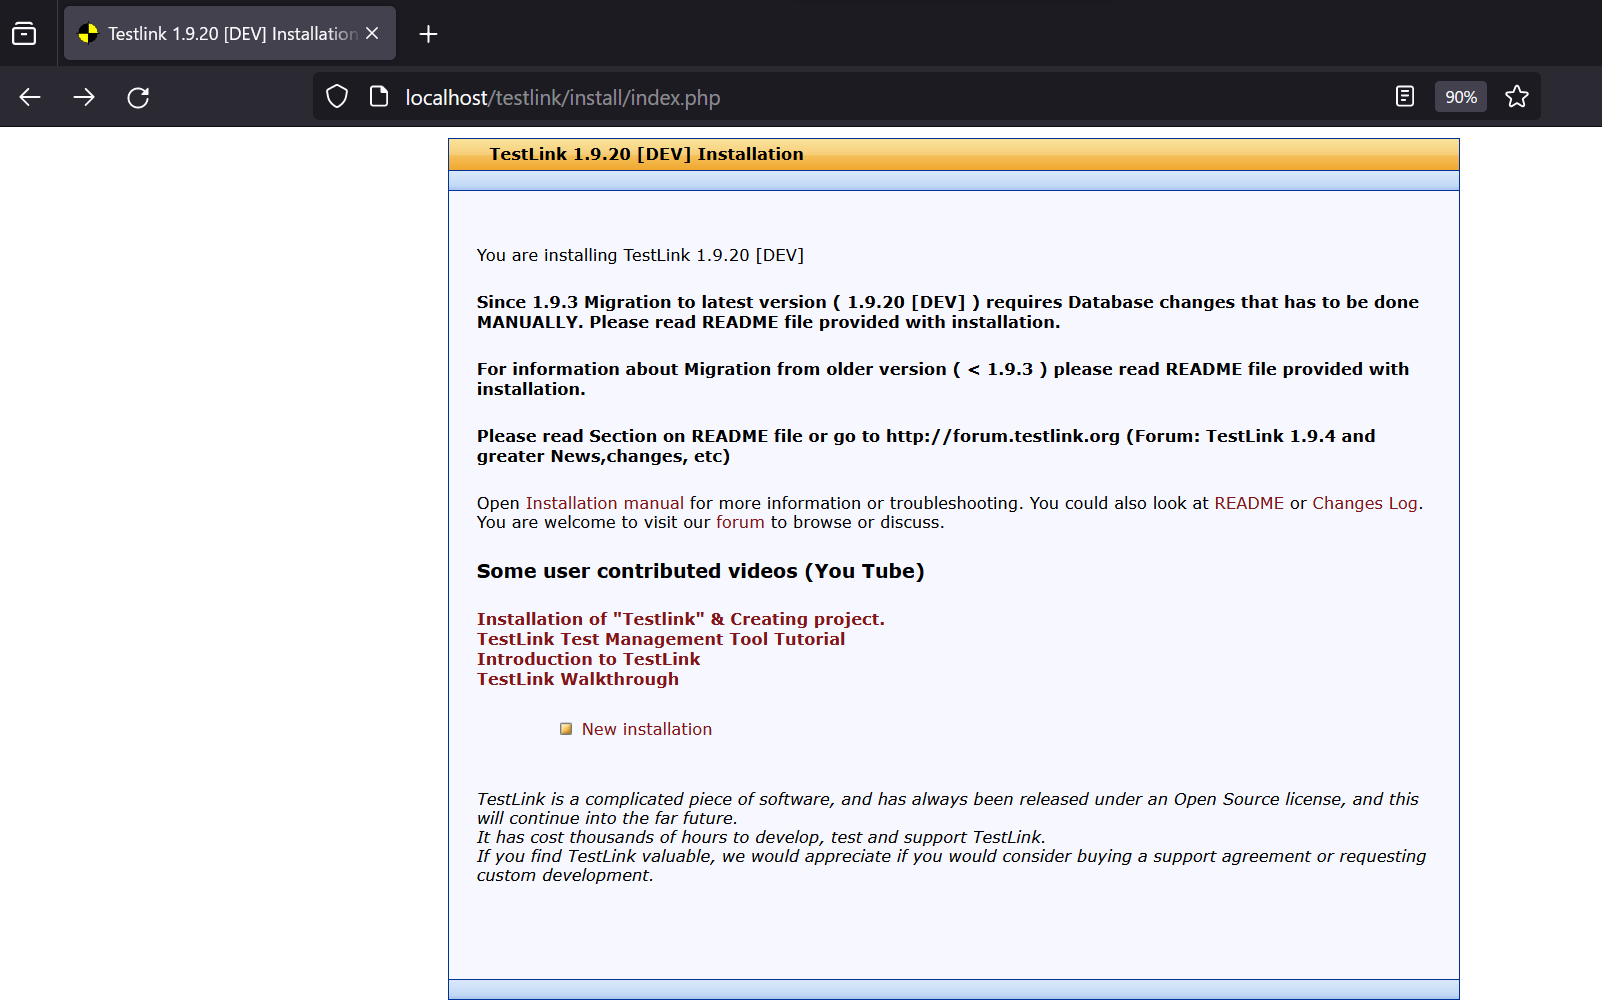Reset the 90% zoom level badge
The width and height of the screenshot is (1602, 1008).
[1461, 97]
